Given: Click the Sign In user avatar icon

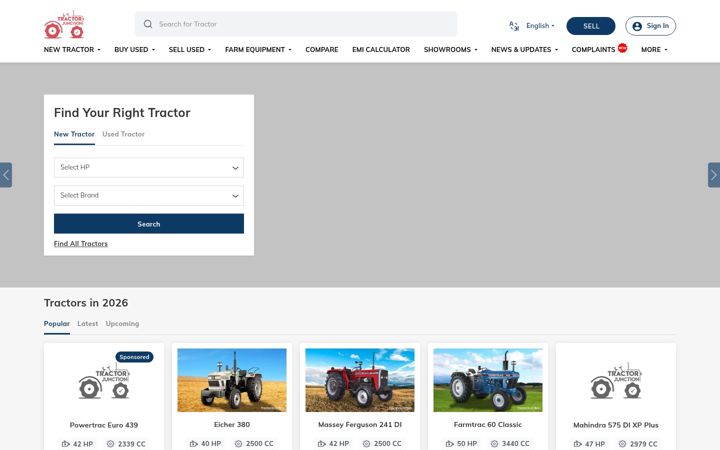Looking at the screenshot, I should tap(637, 26).
